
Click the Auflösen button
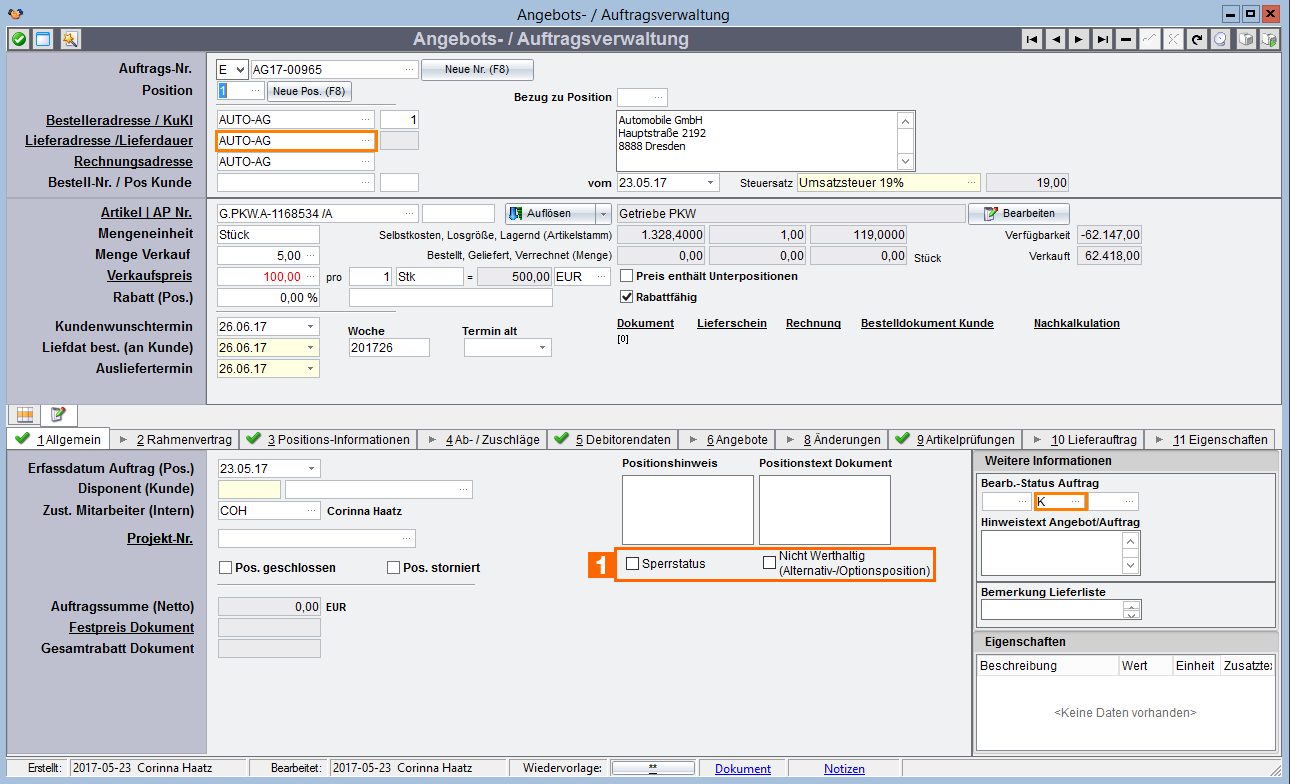pyautogui.click(x=550, y=213)
